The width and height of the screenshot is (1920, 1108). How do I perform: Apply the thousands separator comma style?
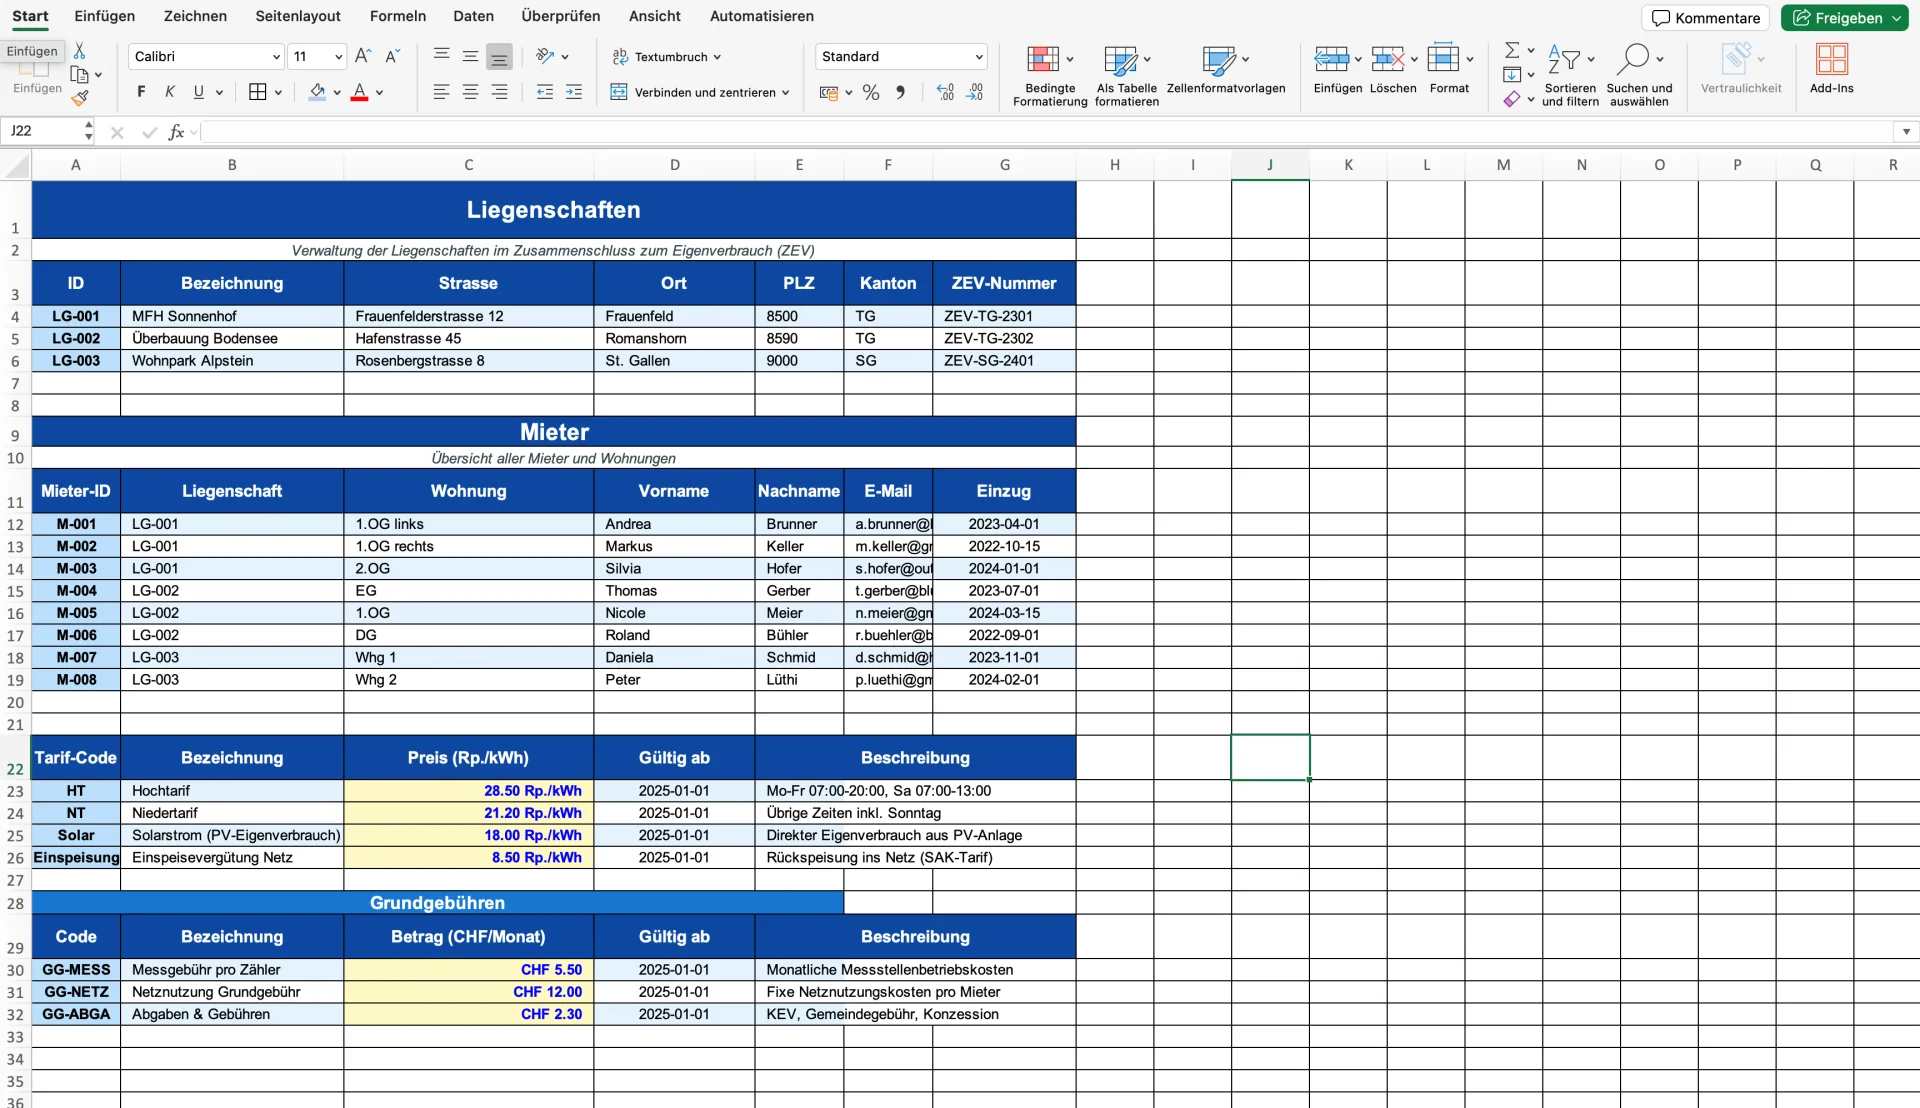pyautogui.click(x=900, y=92)
